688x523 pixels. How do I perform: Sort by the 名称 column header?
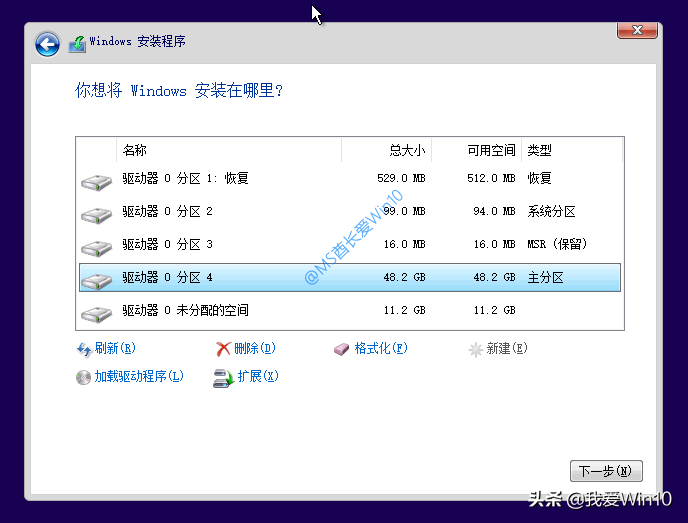coord(229,150)
